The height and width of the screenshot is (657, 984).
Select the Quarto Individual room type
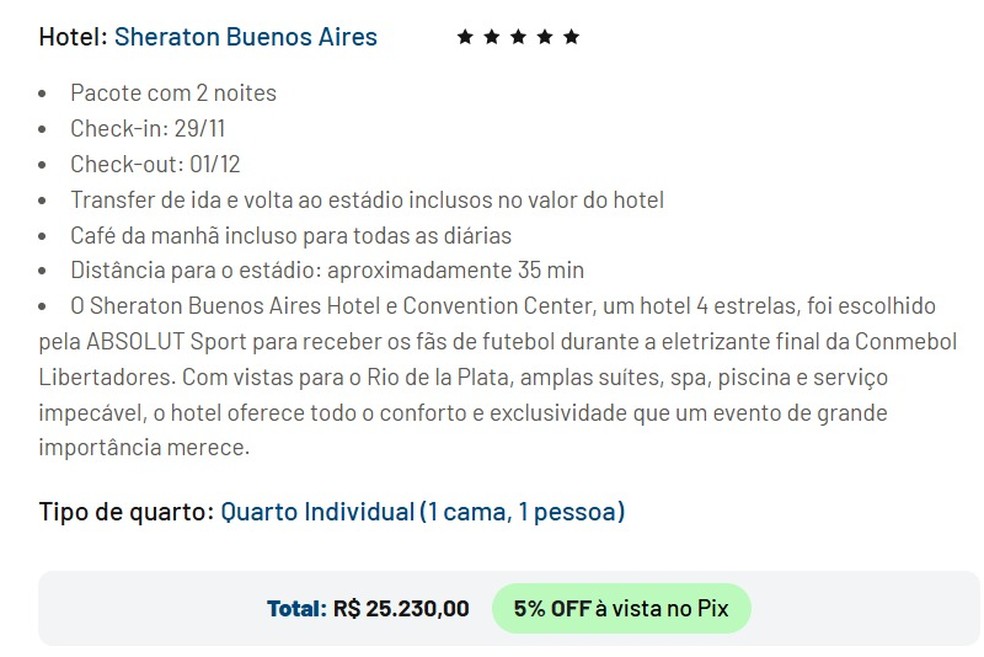(x=422, y=512)
